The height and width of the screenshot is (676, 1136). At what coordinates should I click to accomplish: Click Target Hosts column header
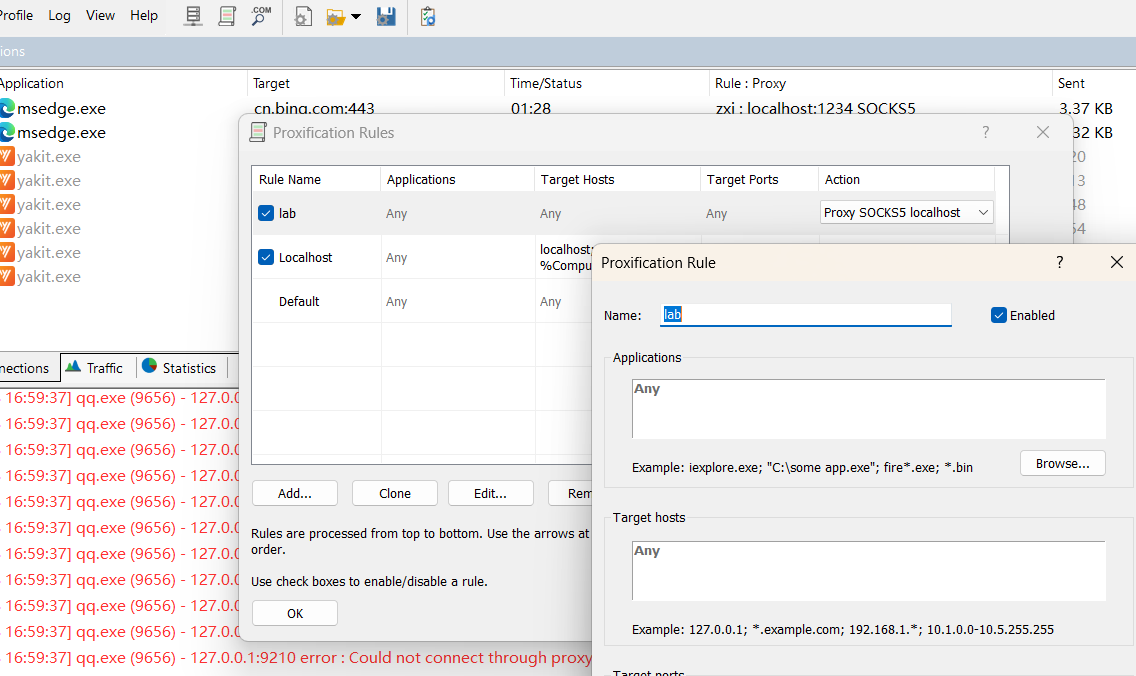coord(617,180)
